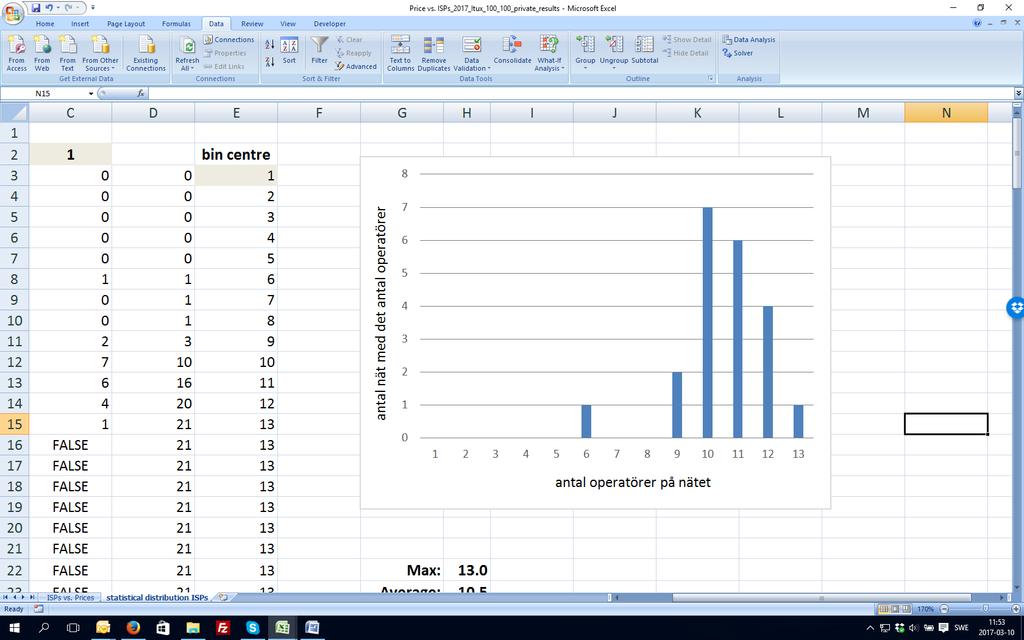Insert a Subtotal
Screen dimensions: 1024x640
pos(645,50)
